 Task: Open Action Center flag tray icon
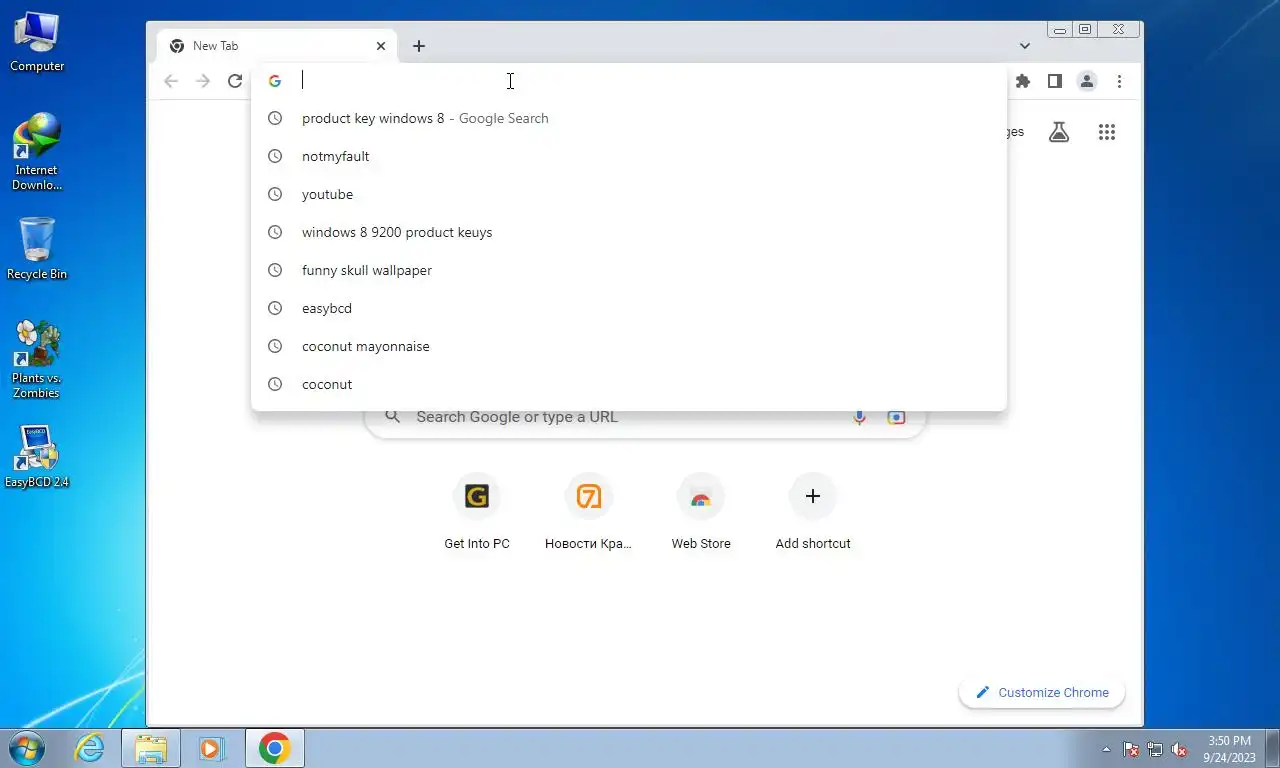[x=1131, y=749]
